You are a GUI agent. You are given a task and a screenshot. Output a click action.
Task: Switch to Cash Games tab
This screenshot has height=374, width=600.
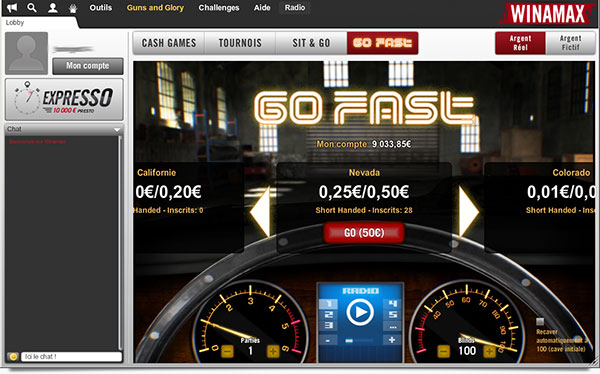(x=169, y=43)
